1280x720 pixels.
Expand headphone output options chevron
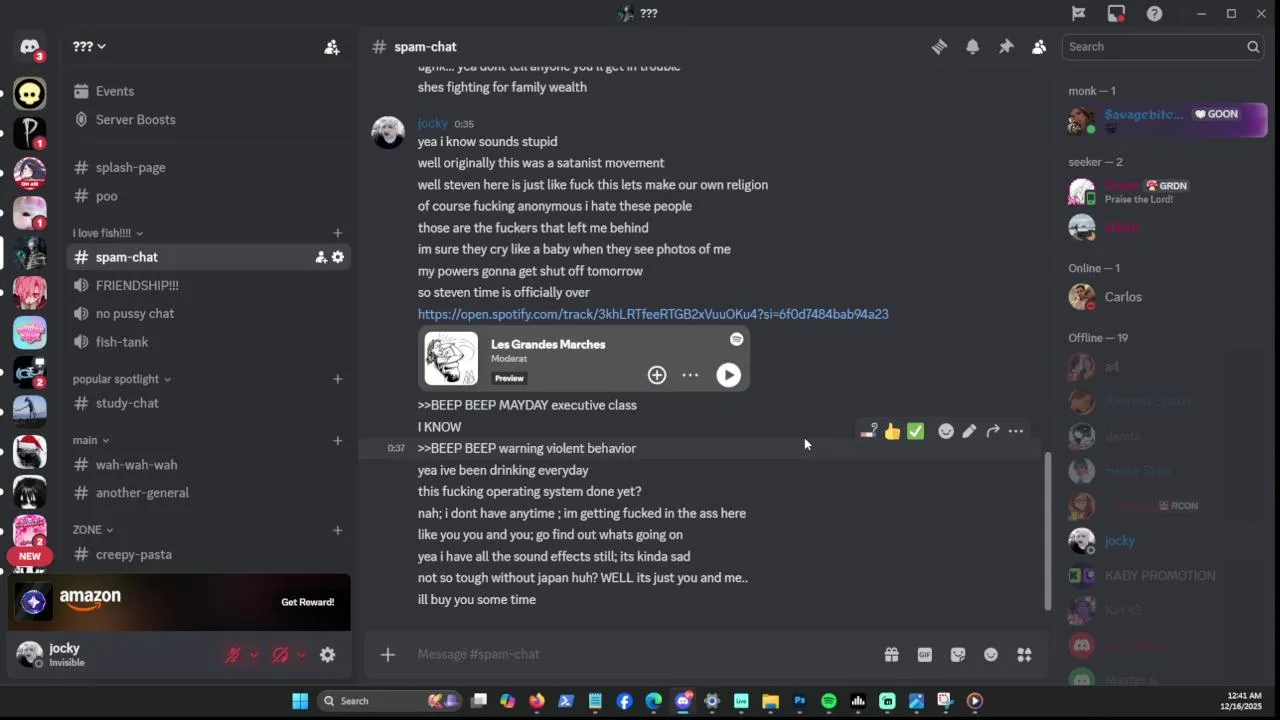[x=301, y=655]
